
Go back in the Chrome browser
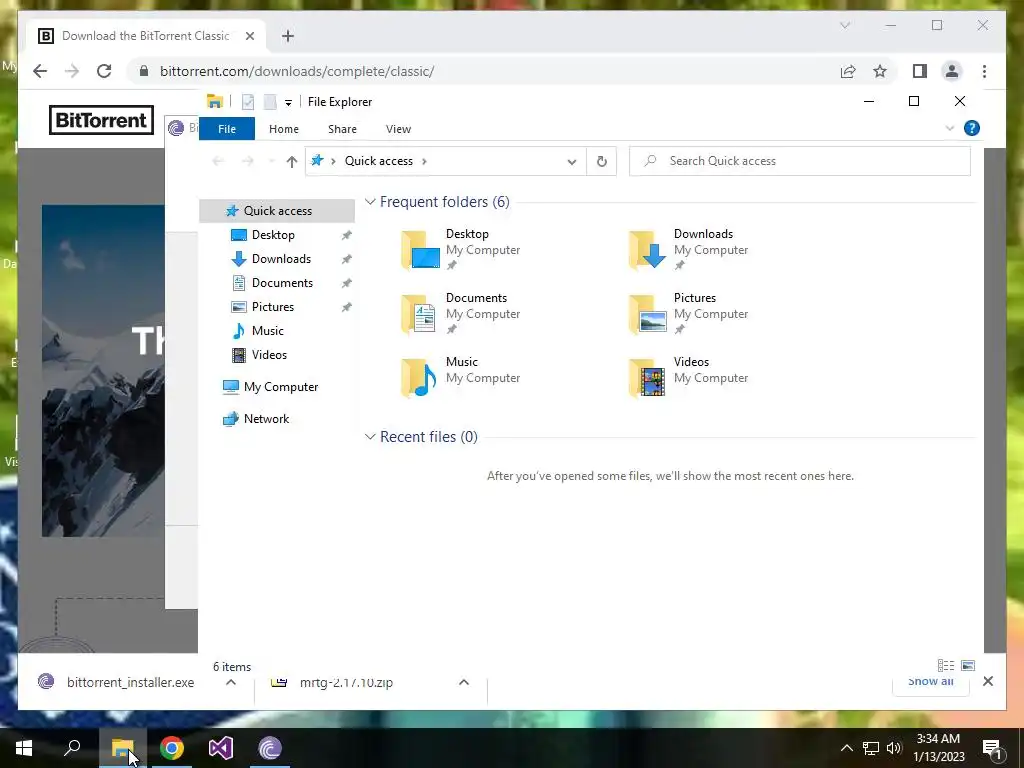click(x=40, y=71)
